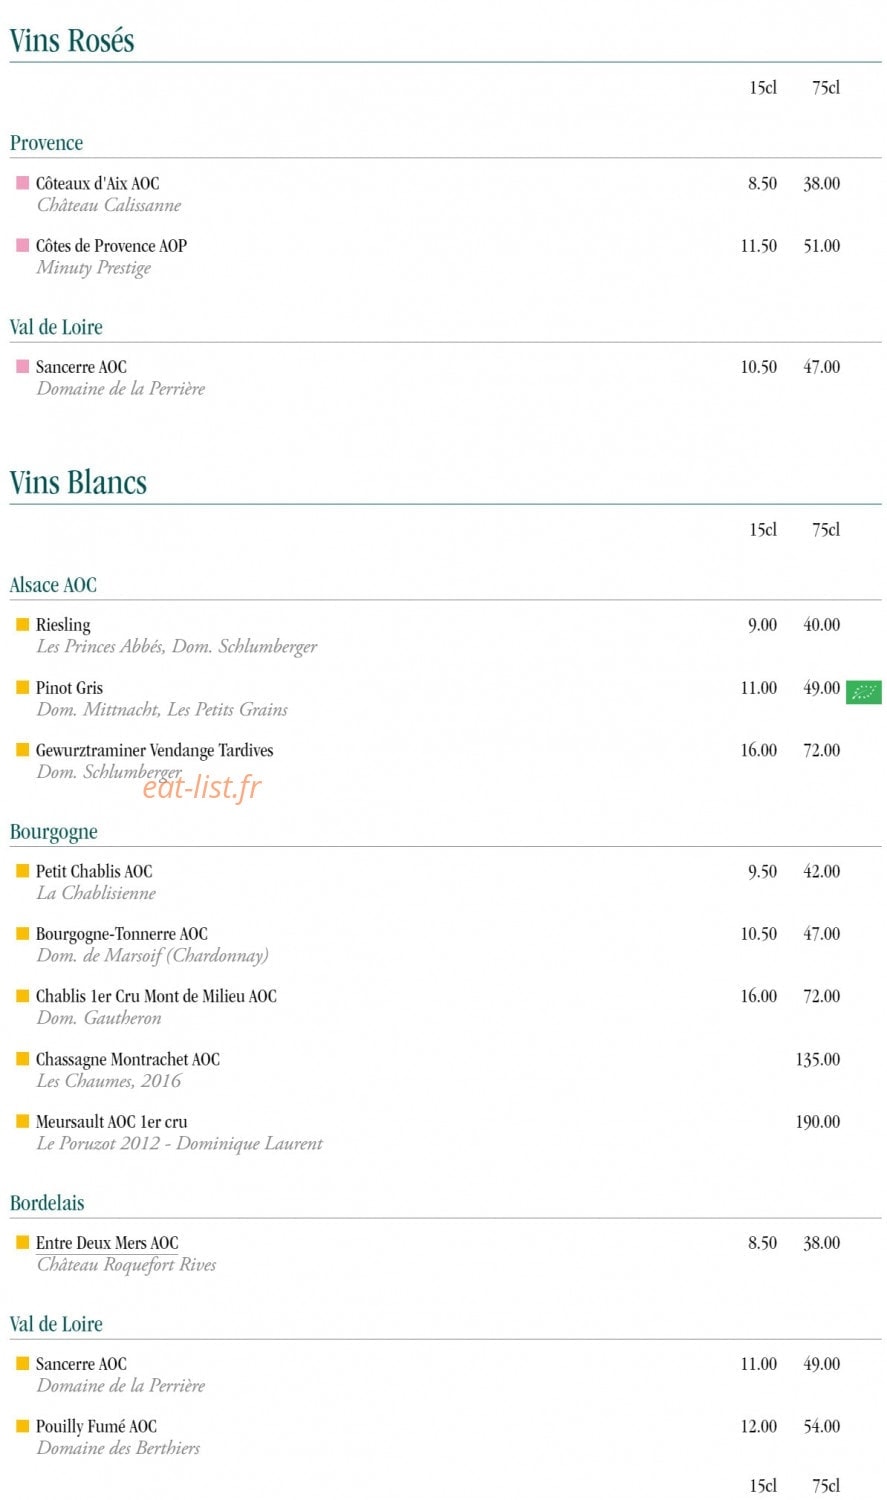Click the 16.00 glass price for Gewurztraminer

759,750
